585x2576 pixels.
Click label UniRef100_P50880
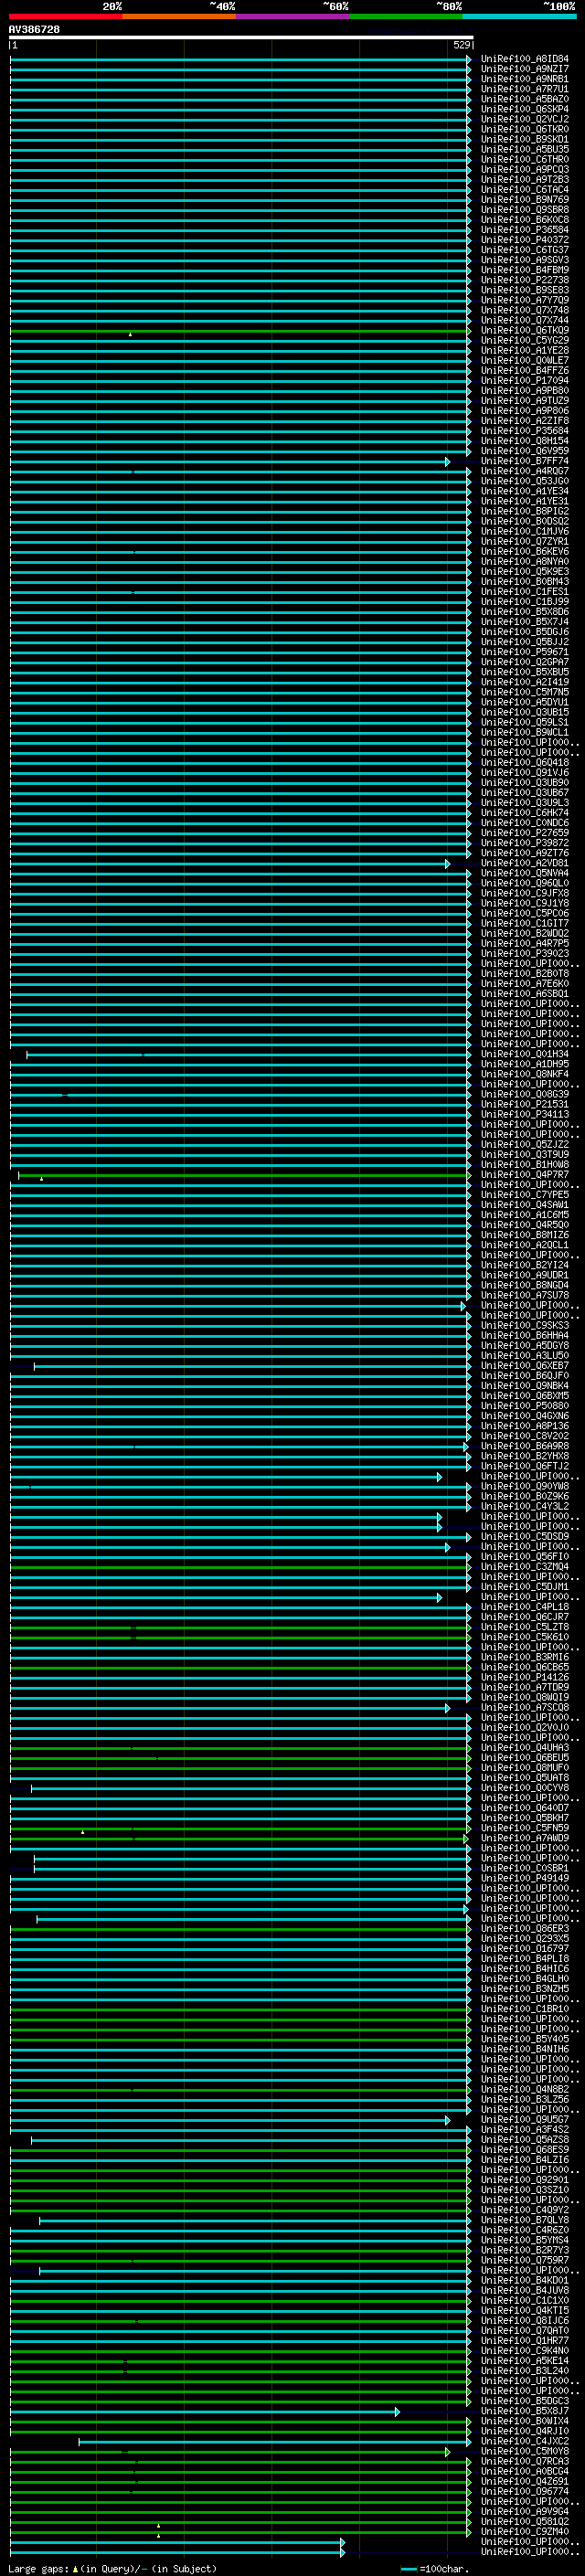524,1406
